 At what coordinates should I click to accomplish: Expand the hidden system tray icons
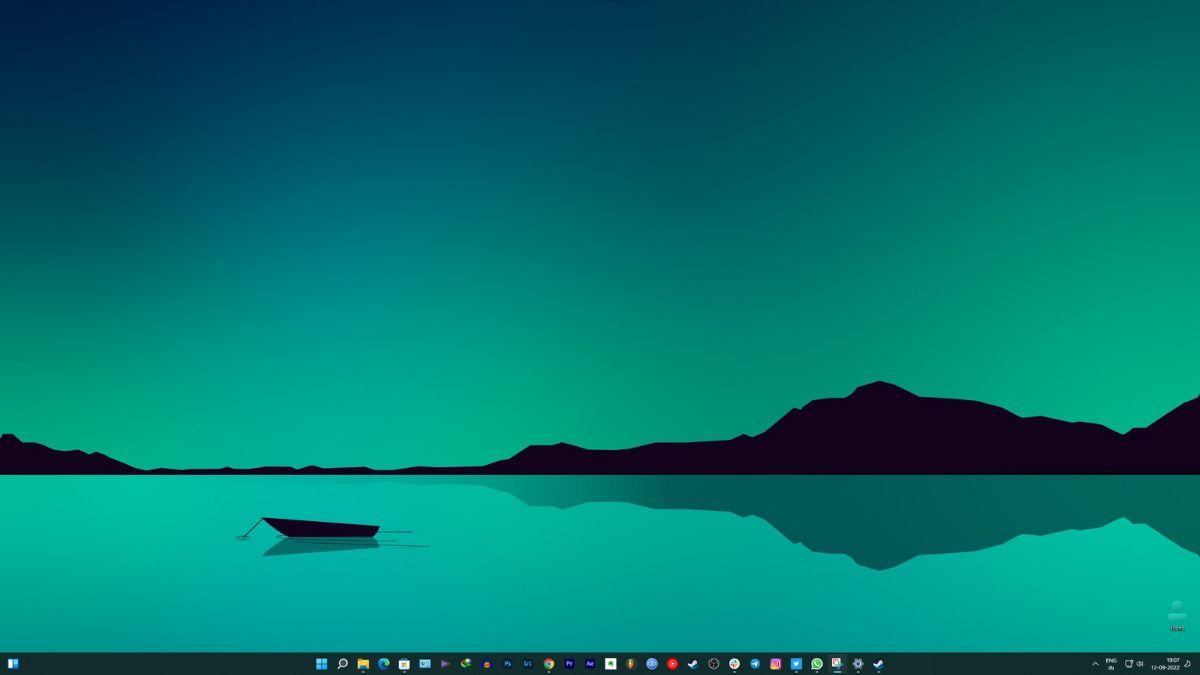pos(1095,664)
